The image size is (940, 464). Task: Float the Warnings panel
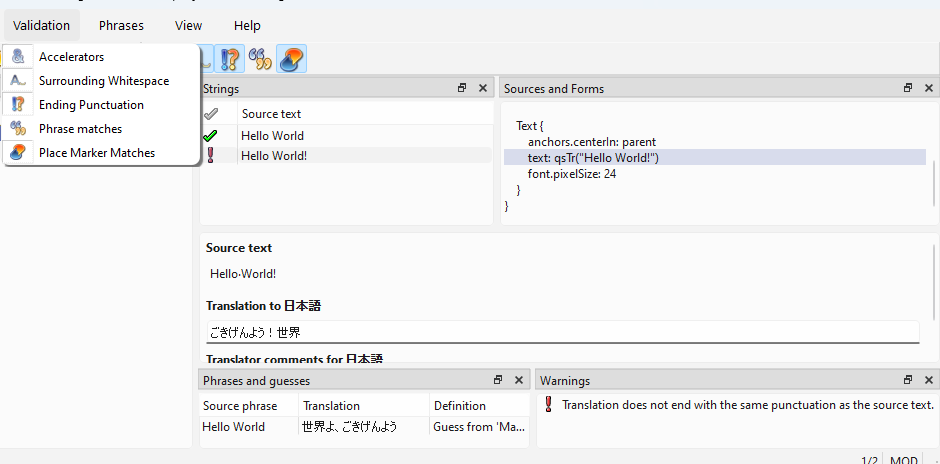coord(908,380)
